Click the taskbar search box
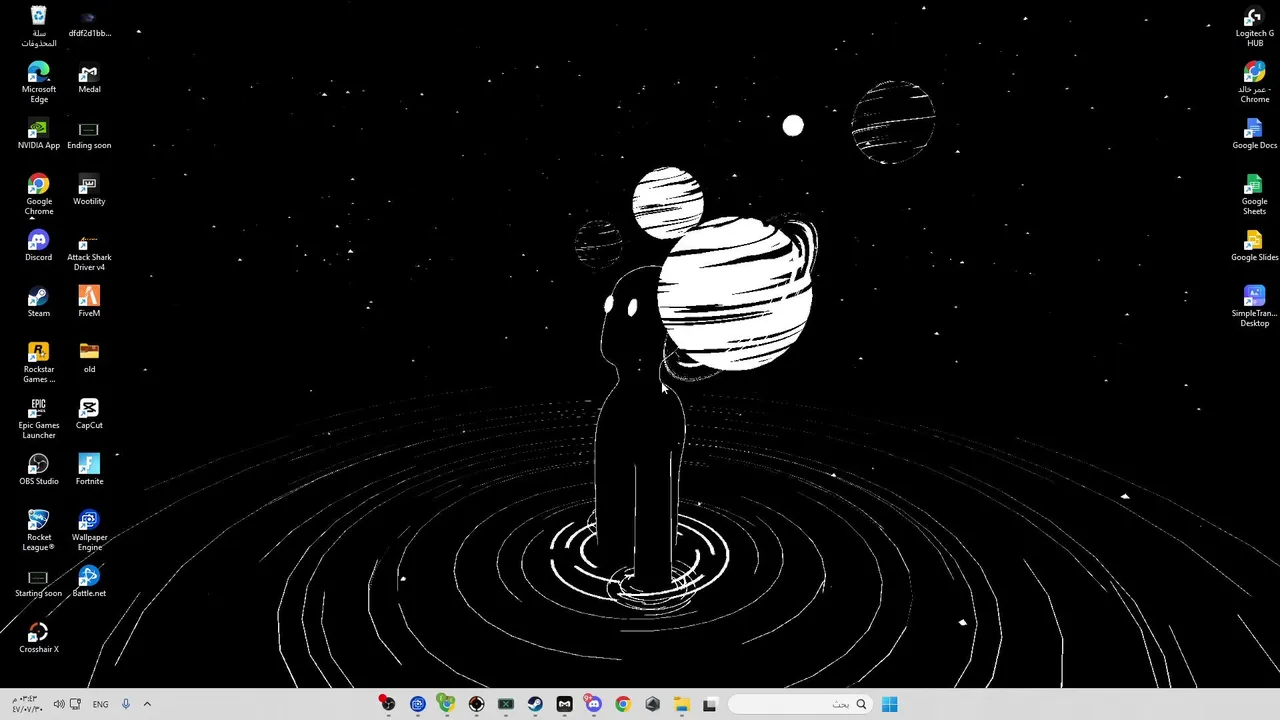1280x720 pixels. 800,704
